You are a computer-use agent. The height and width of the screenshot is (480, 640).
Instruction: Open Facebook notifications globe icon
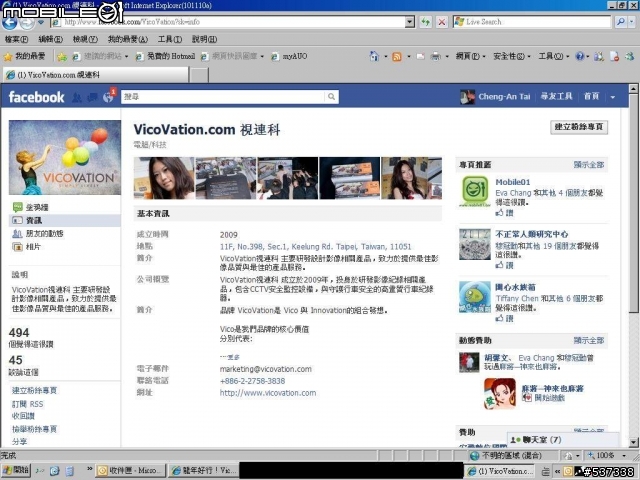pyautogui.click(x=108, y=98)
